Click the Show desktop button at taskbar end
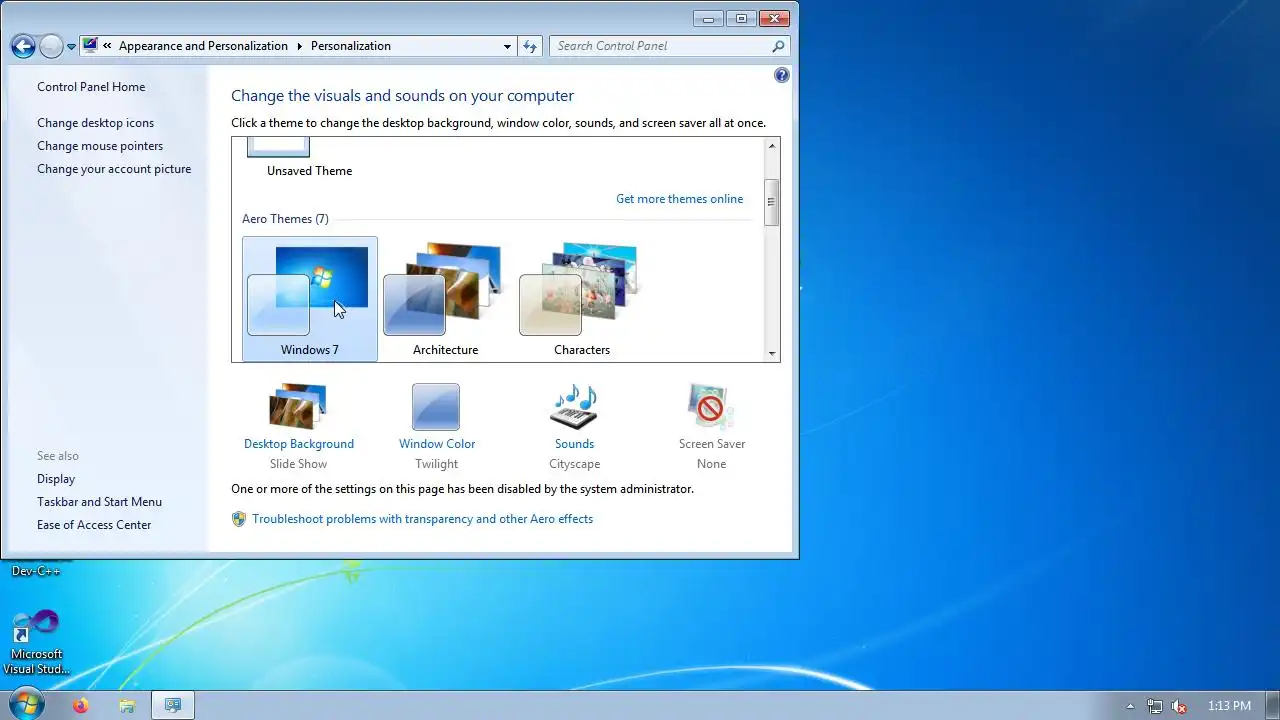This screenshot has height=720, width=1280. [x=1272, y=705]
